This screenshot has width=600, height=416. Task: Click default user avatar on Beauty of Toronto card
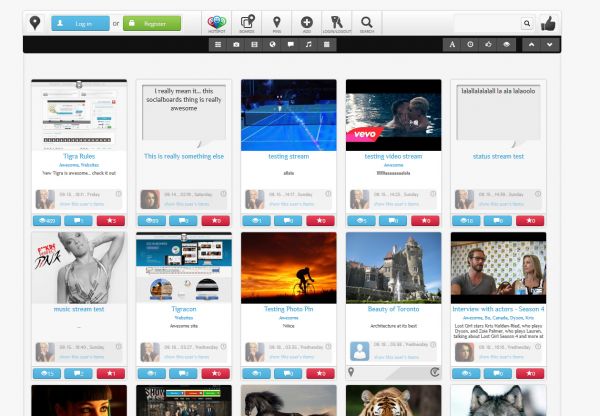point(360,351)
